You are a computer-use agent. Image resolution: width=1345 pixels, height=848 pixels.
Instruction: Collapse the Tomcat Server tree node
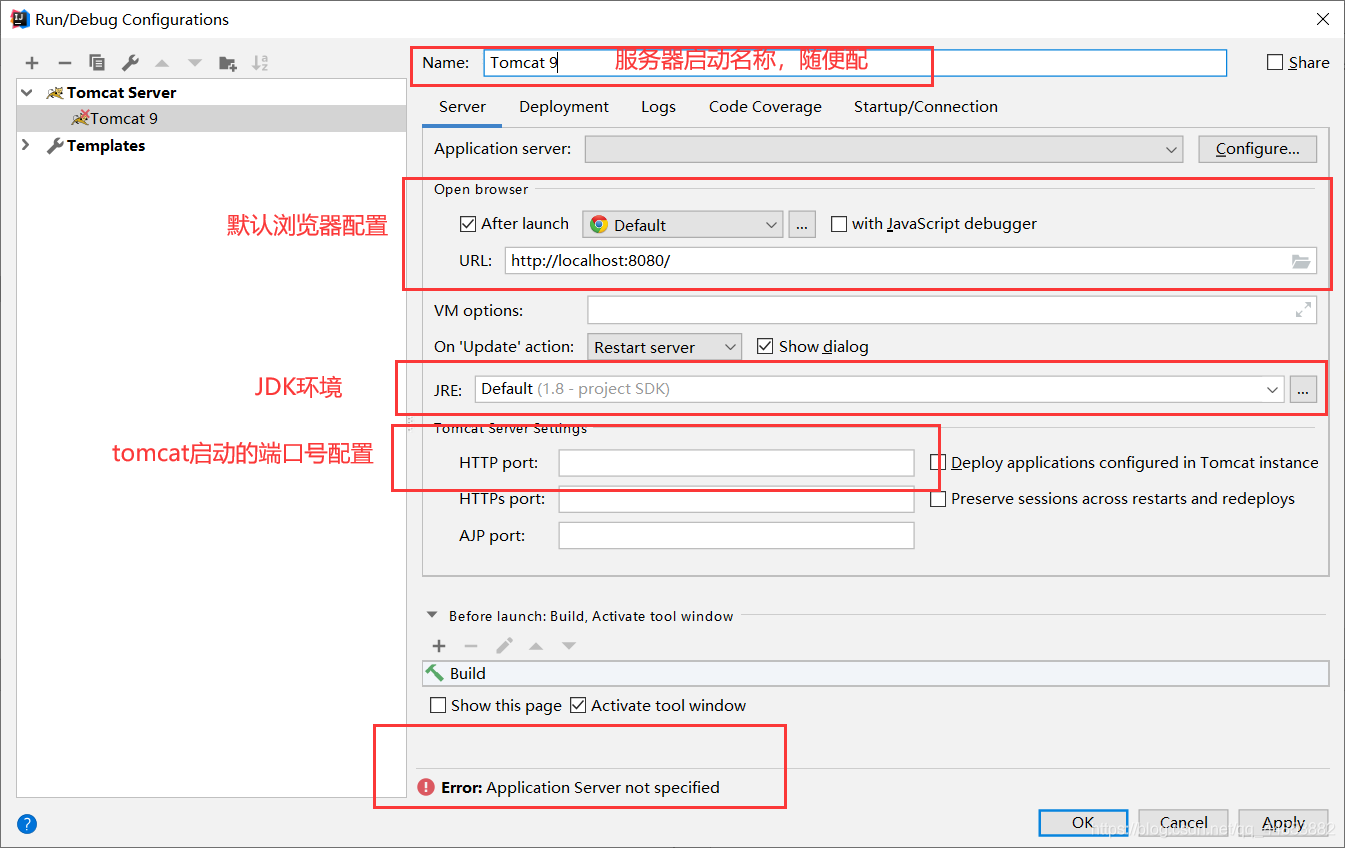pos(27,92)
